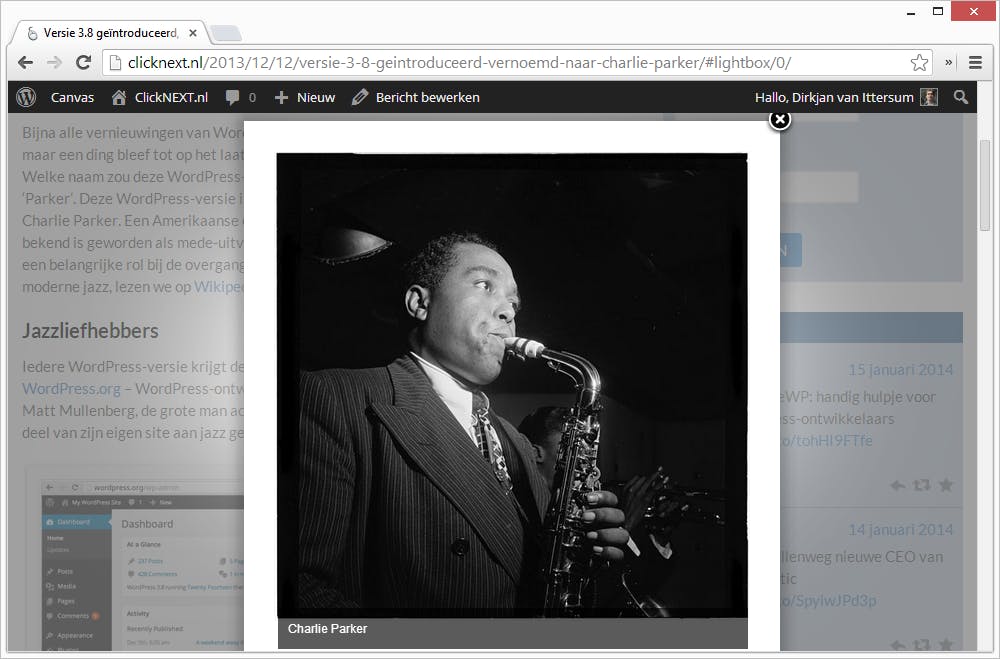
Task: Bookmark the page with the star icon
Action: coord(919,63)
